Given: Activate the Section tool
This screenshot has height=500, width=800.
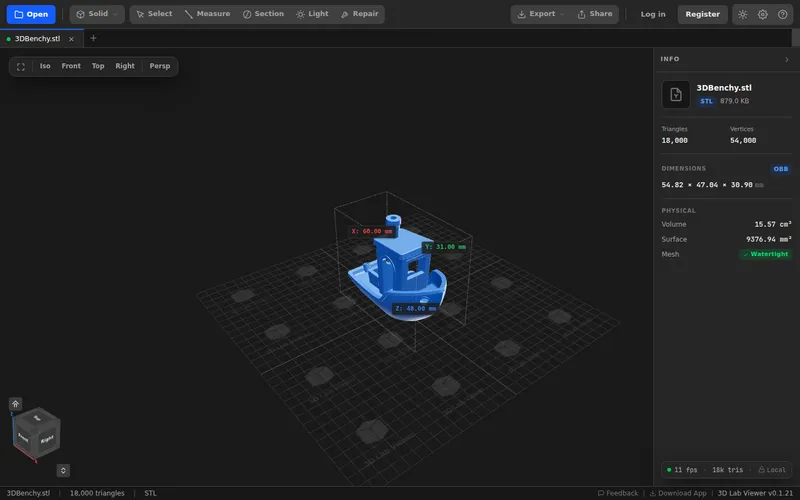Looking at the screenshot, I should coord(263,14).
